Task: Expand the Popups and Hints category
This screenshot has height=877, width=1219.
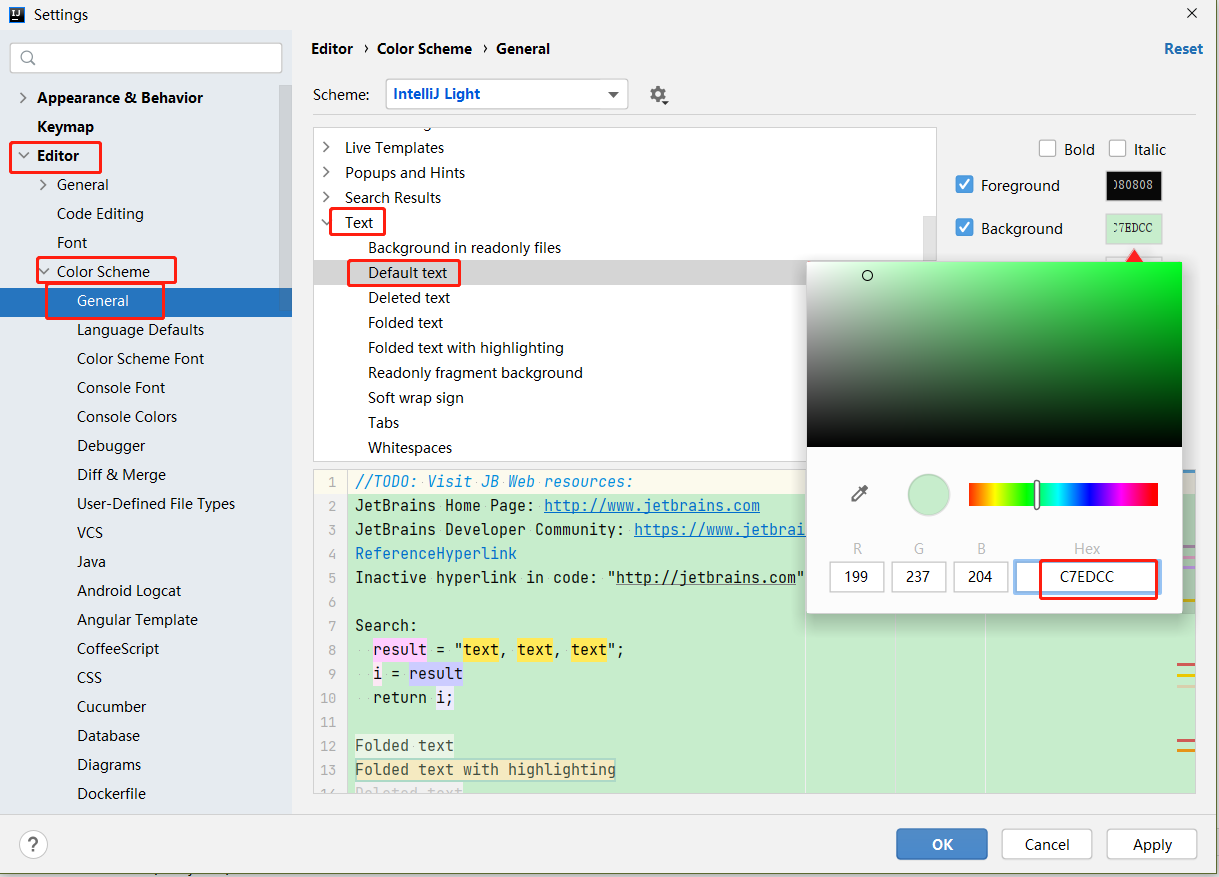Action: tap(326, 173)
